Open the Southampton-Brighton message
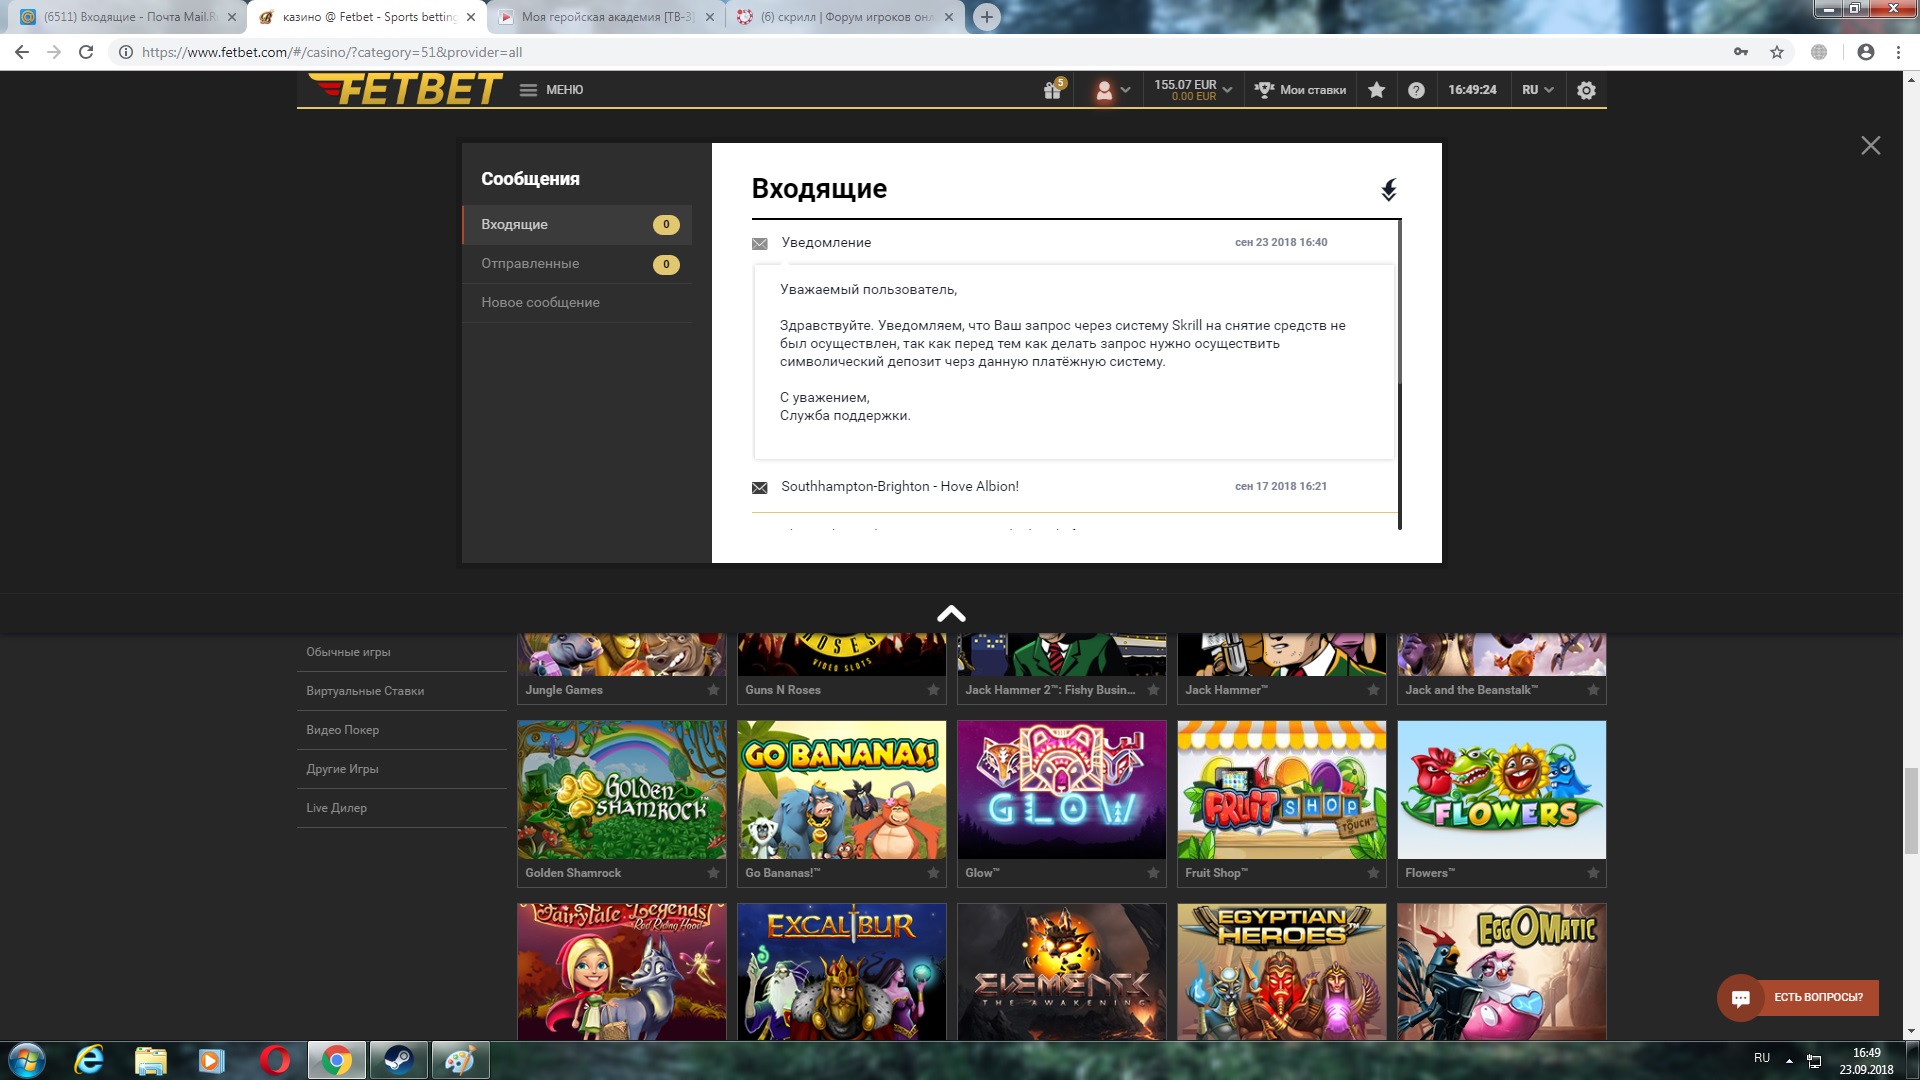The height and width of the screenshot is (1080, 1920). coord(899,487)
